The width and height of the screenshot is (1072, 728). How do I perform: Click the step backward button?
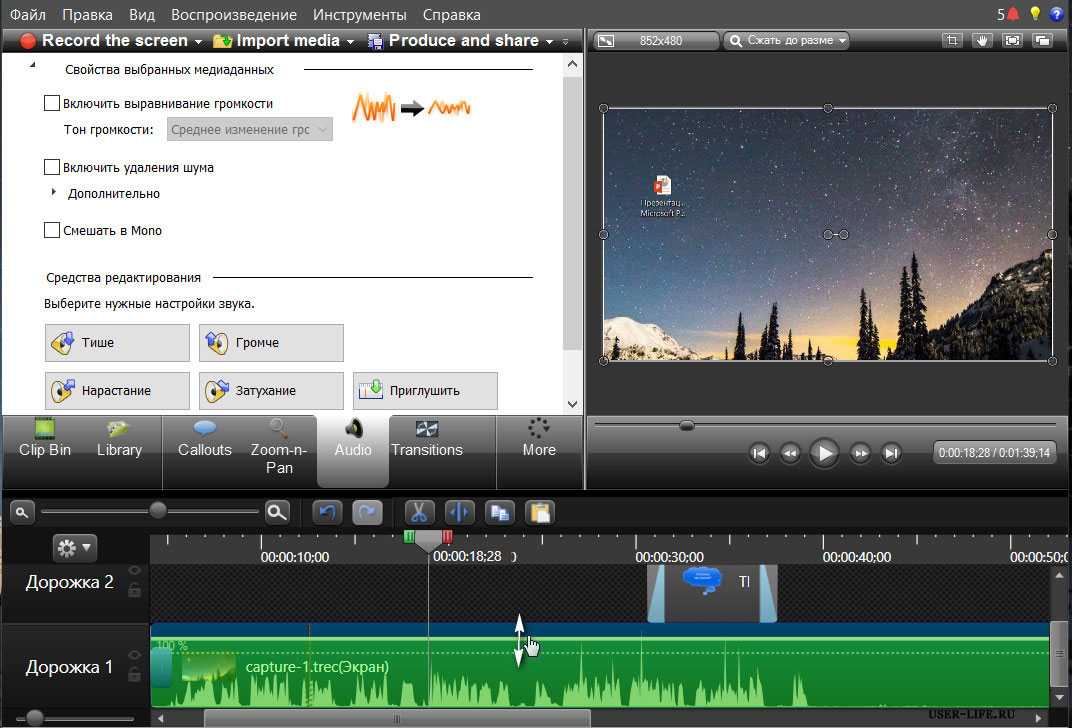(x=790, y=453)
